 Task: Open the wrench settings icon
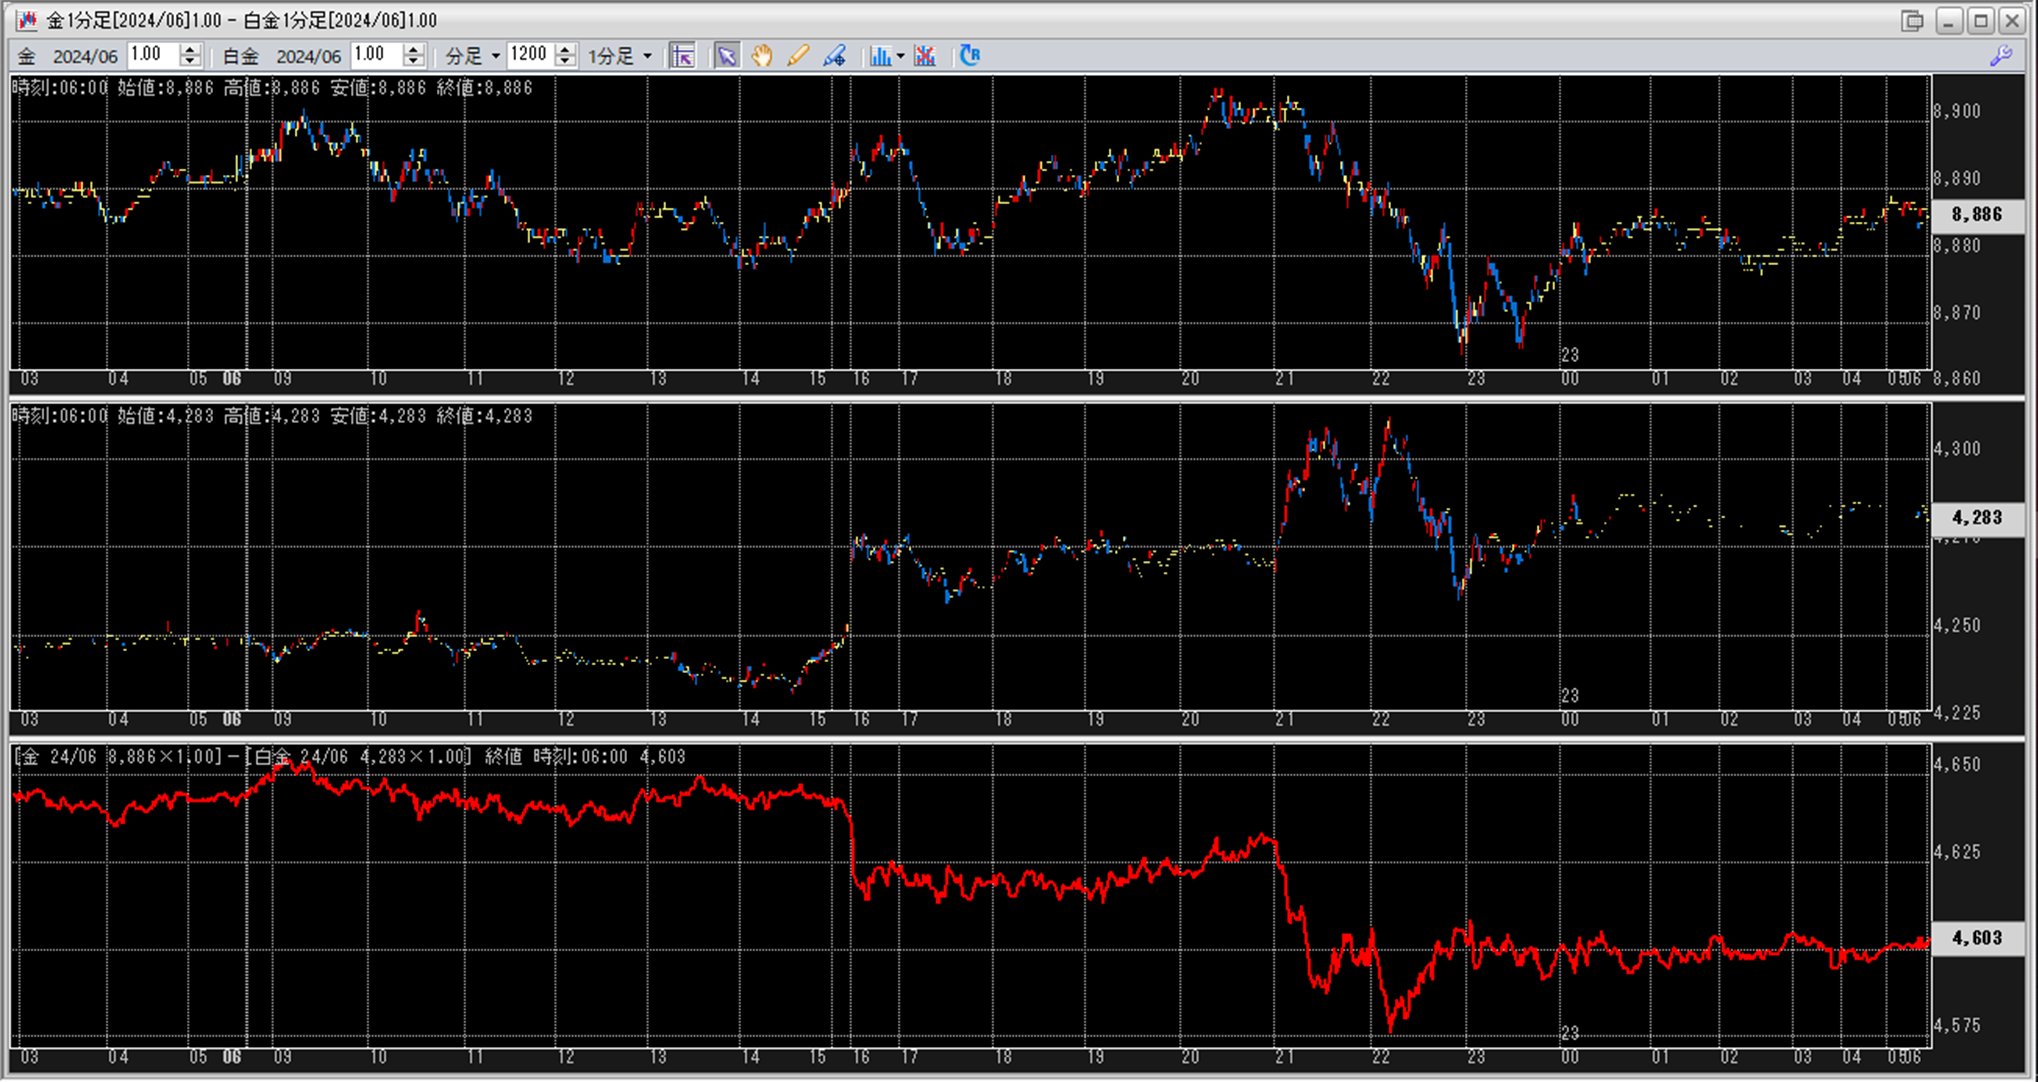click(2001, 56)
